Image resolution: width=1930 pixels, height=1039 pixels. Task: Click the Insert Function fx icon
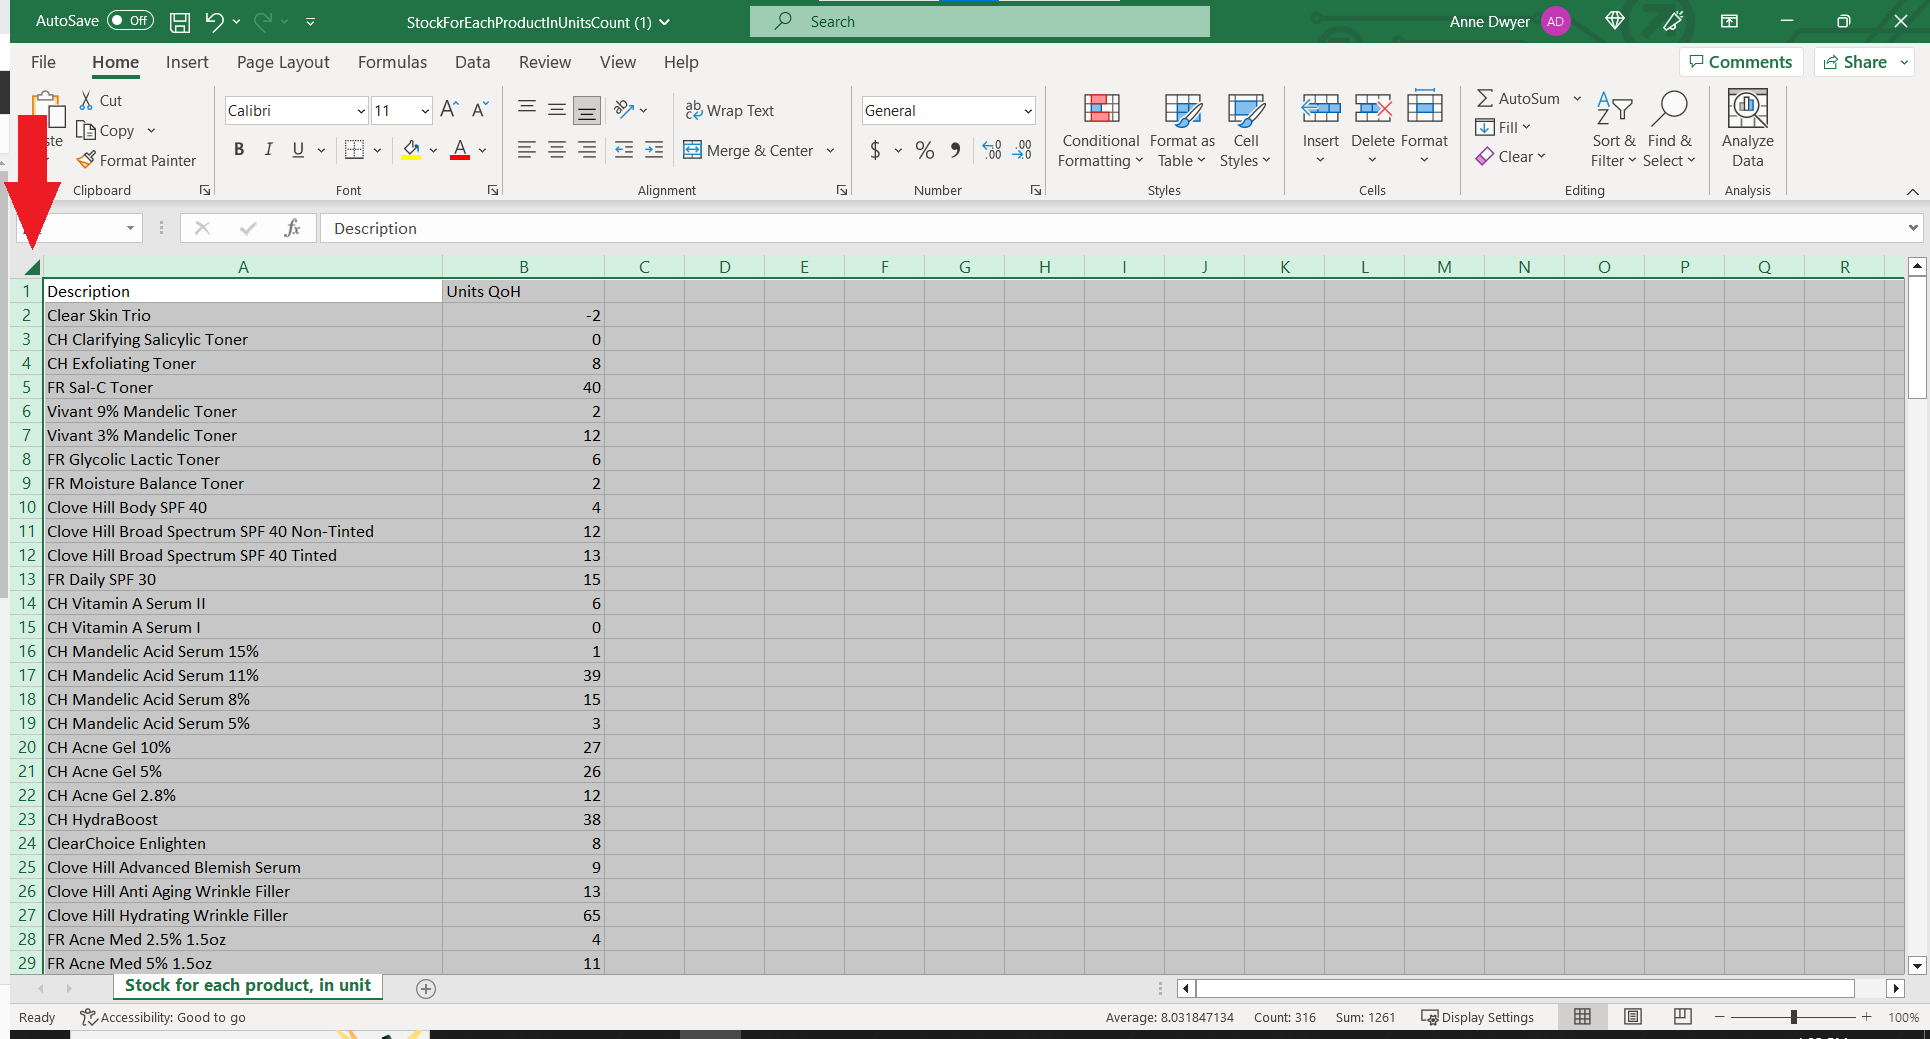coord(292,228)
